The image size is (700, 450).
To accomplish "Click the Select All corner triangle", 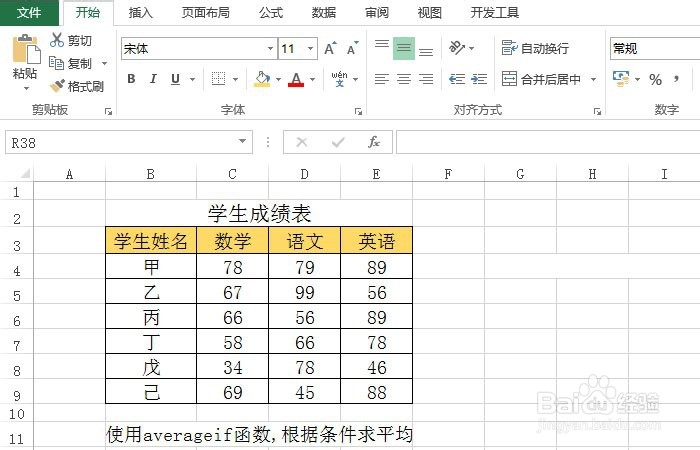I will point(25,173).
